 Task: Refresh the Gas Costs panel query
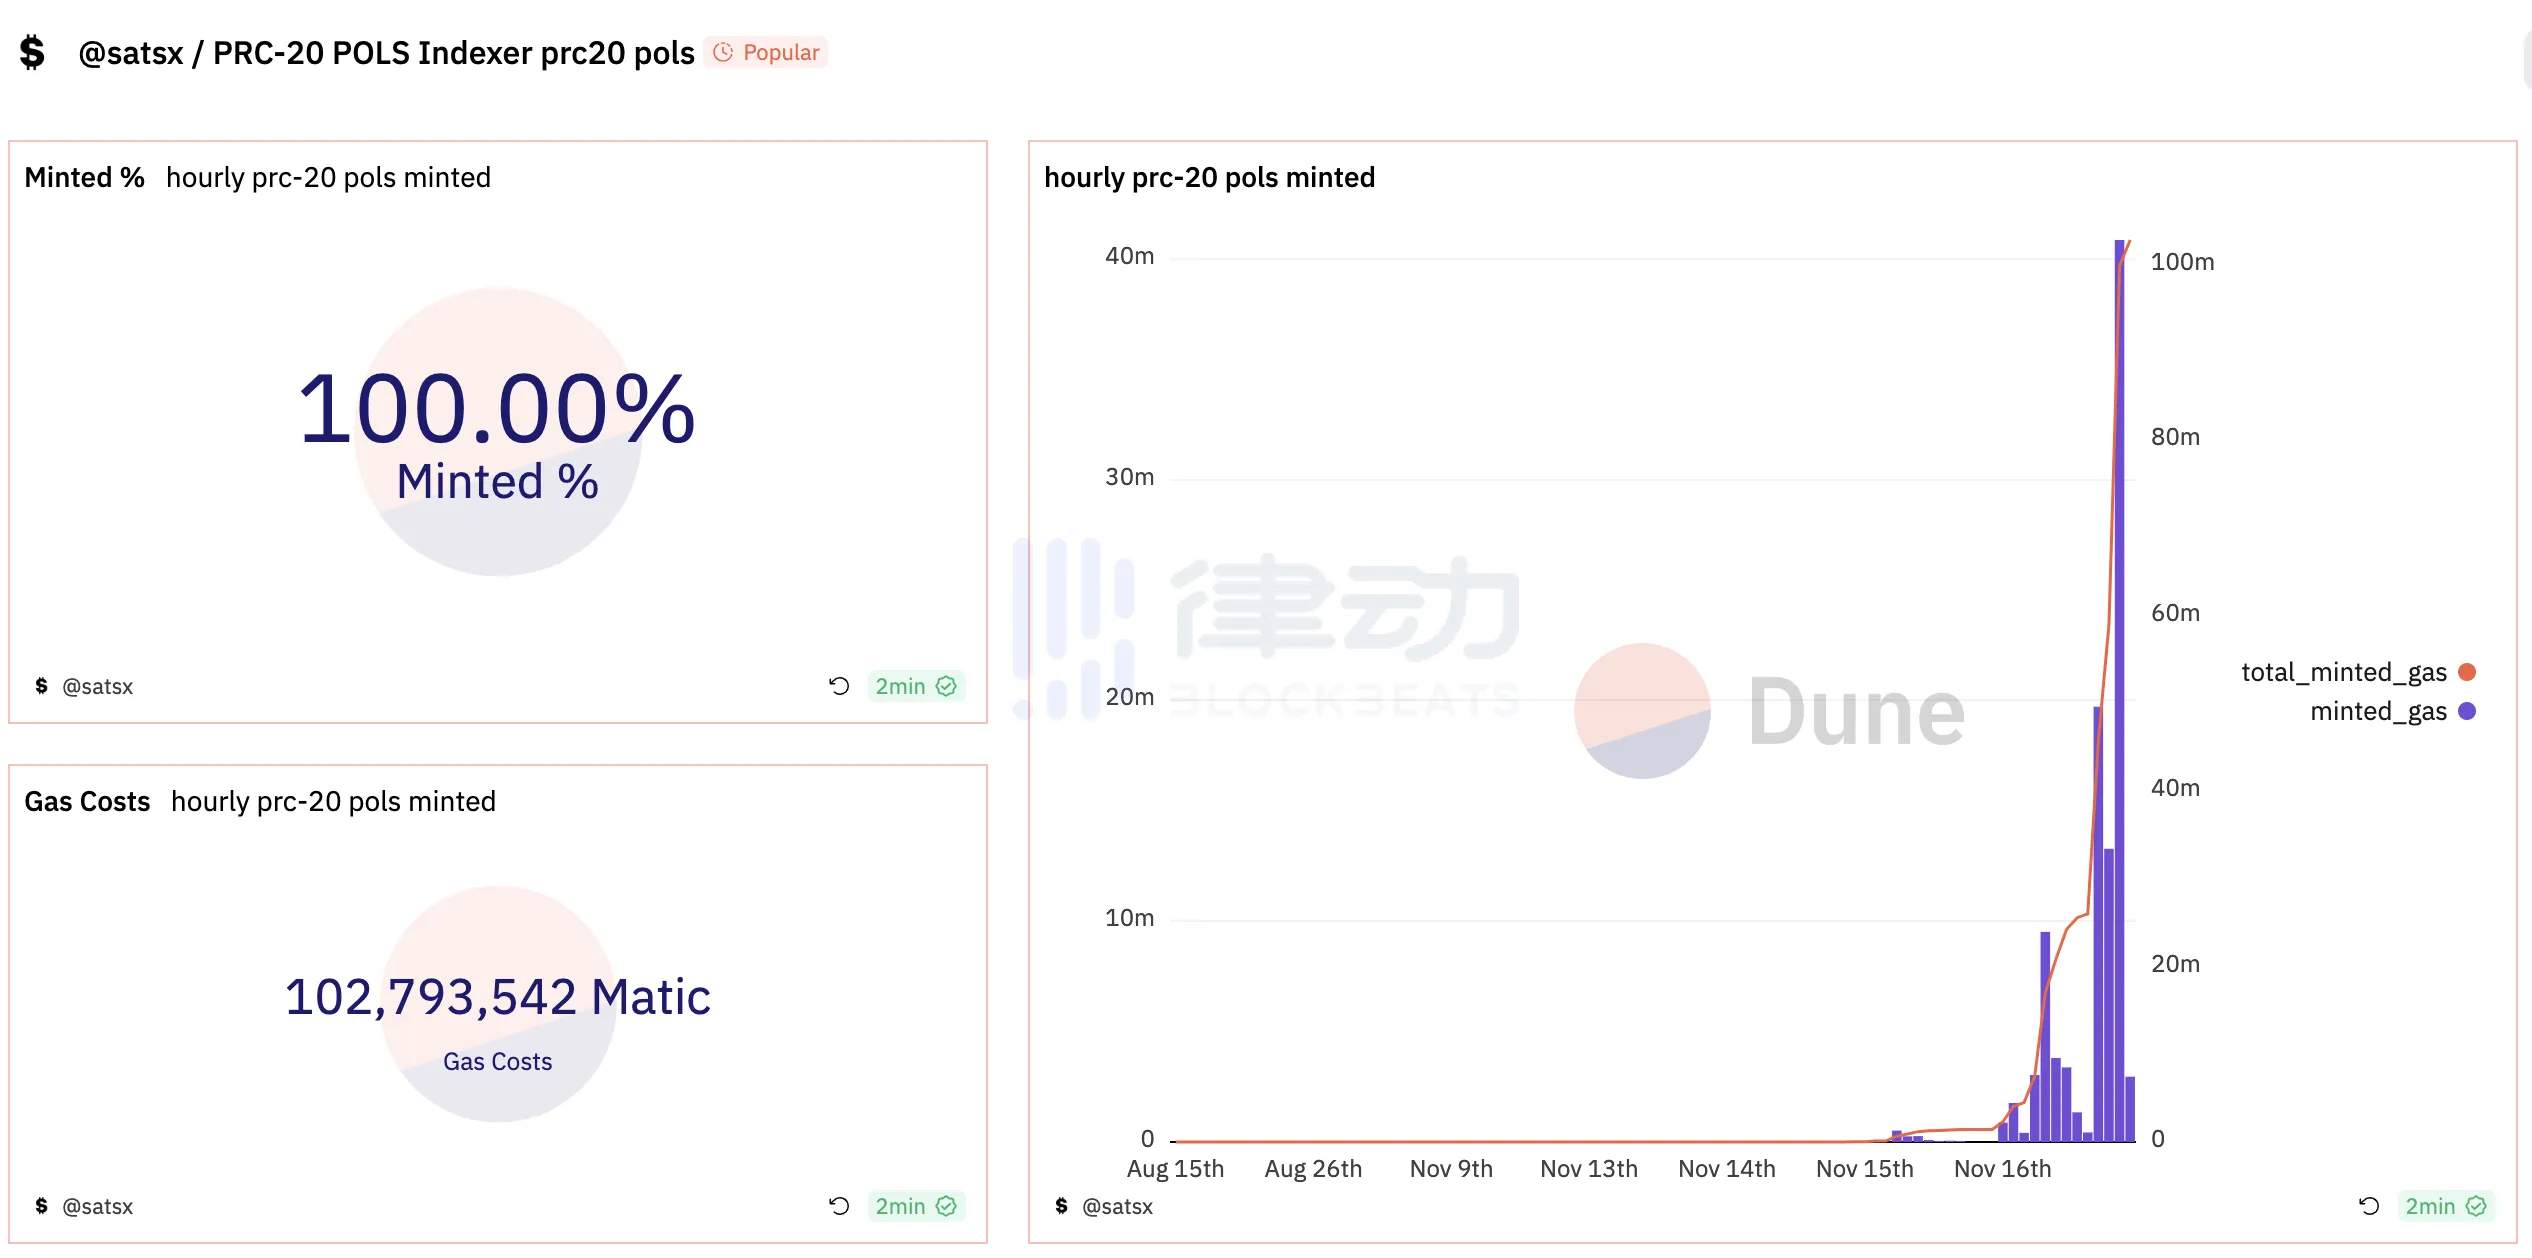[839, 1206]
